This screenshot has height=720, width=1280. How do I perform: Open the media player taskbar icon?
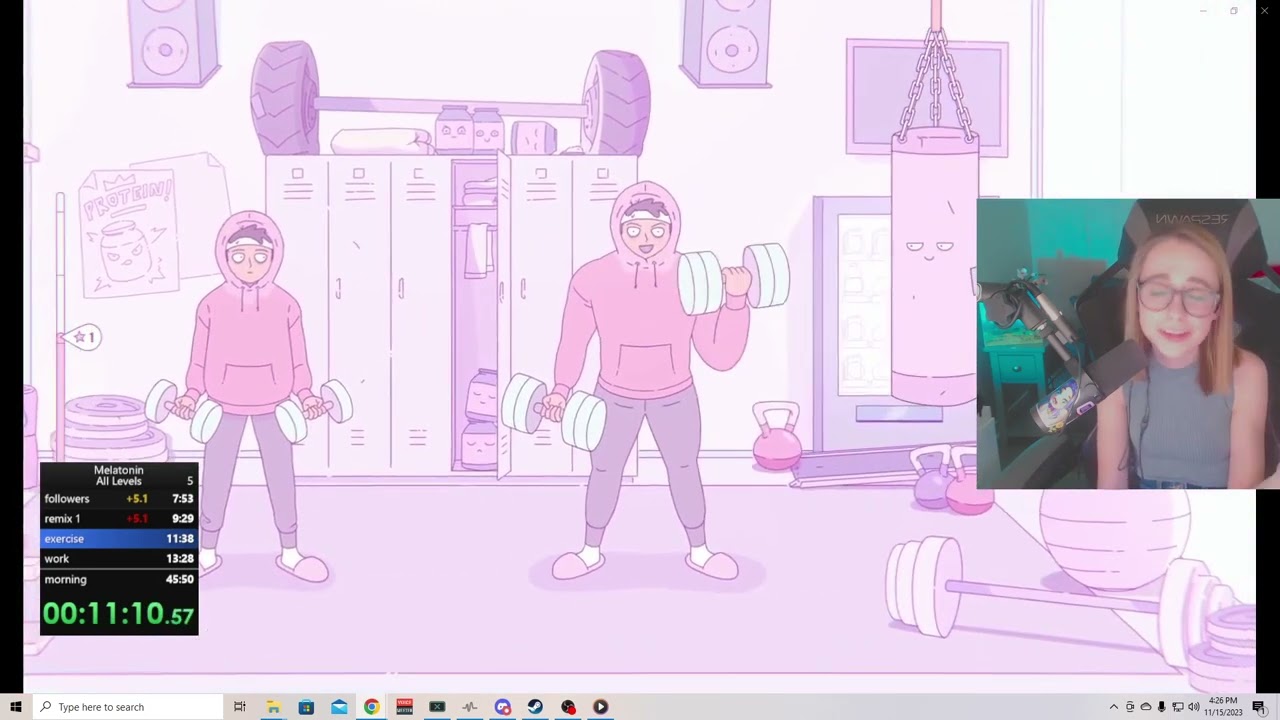tap(601, 707)
